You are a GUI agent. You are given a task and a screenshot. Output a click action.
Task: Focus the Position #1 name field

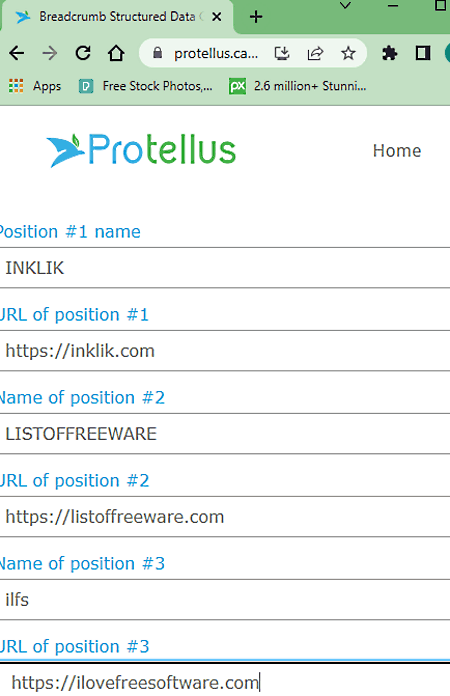coord(225,268)
